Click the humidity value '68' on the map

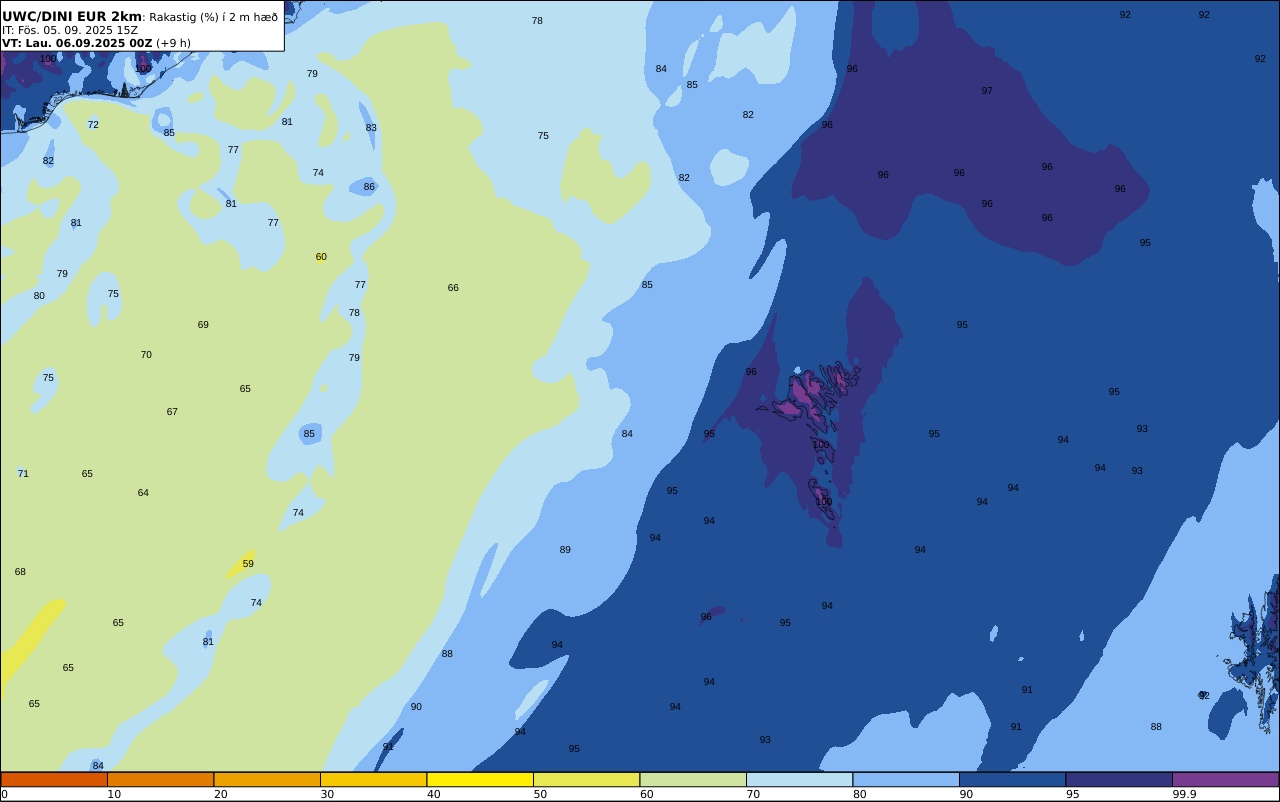point(20,572)
